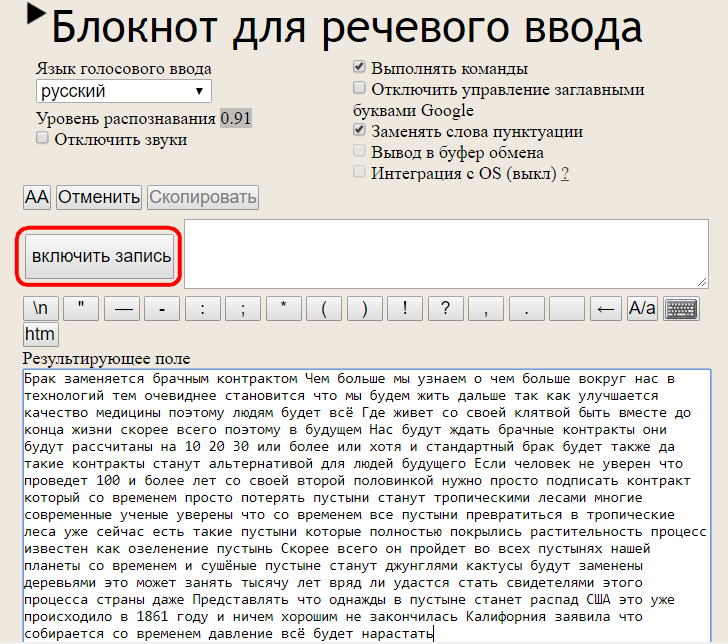Insert a newline with the \n button

(41, 309)
